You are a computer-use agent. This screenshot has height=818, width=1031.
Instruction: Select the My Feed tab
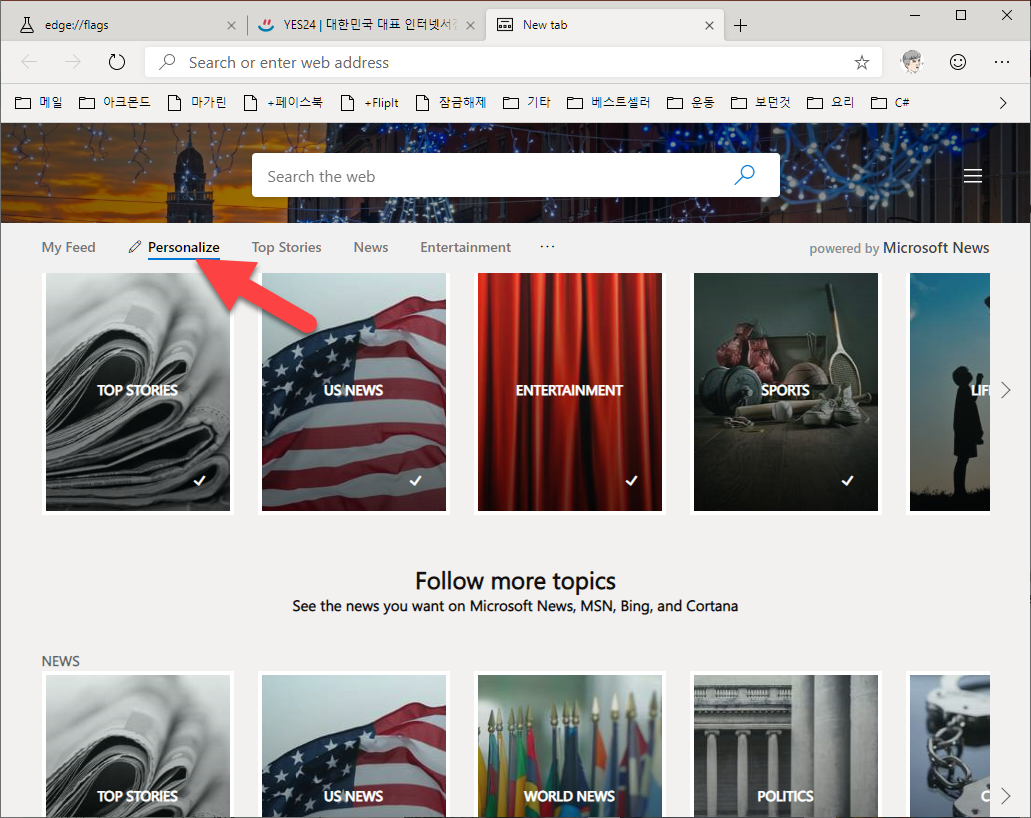coord(68,247)
